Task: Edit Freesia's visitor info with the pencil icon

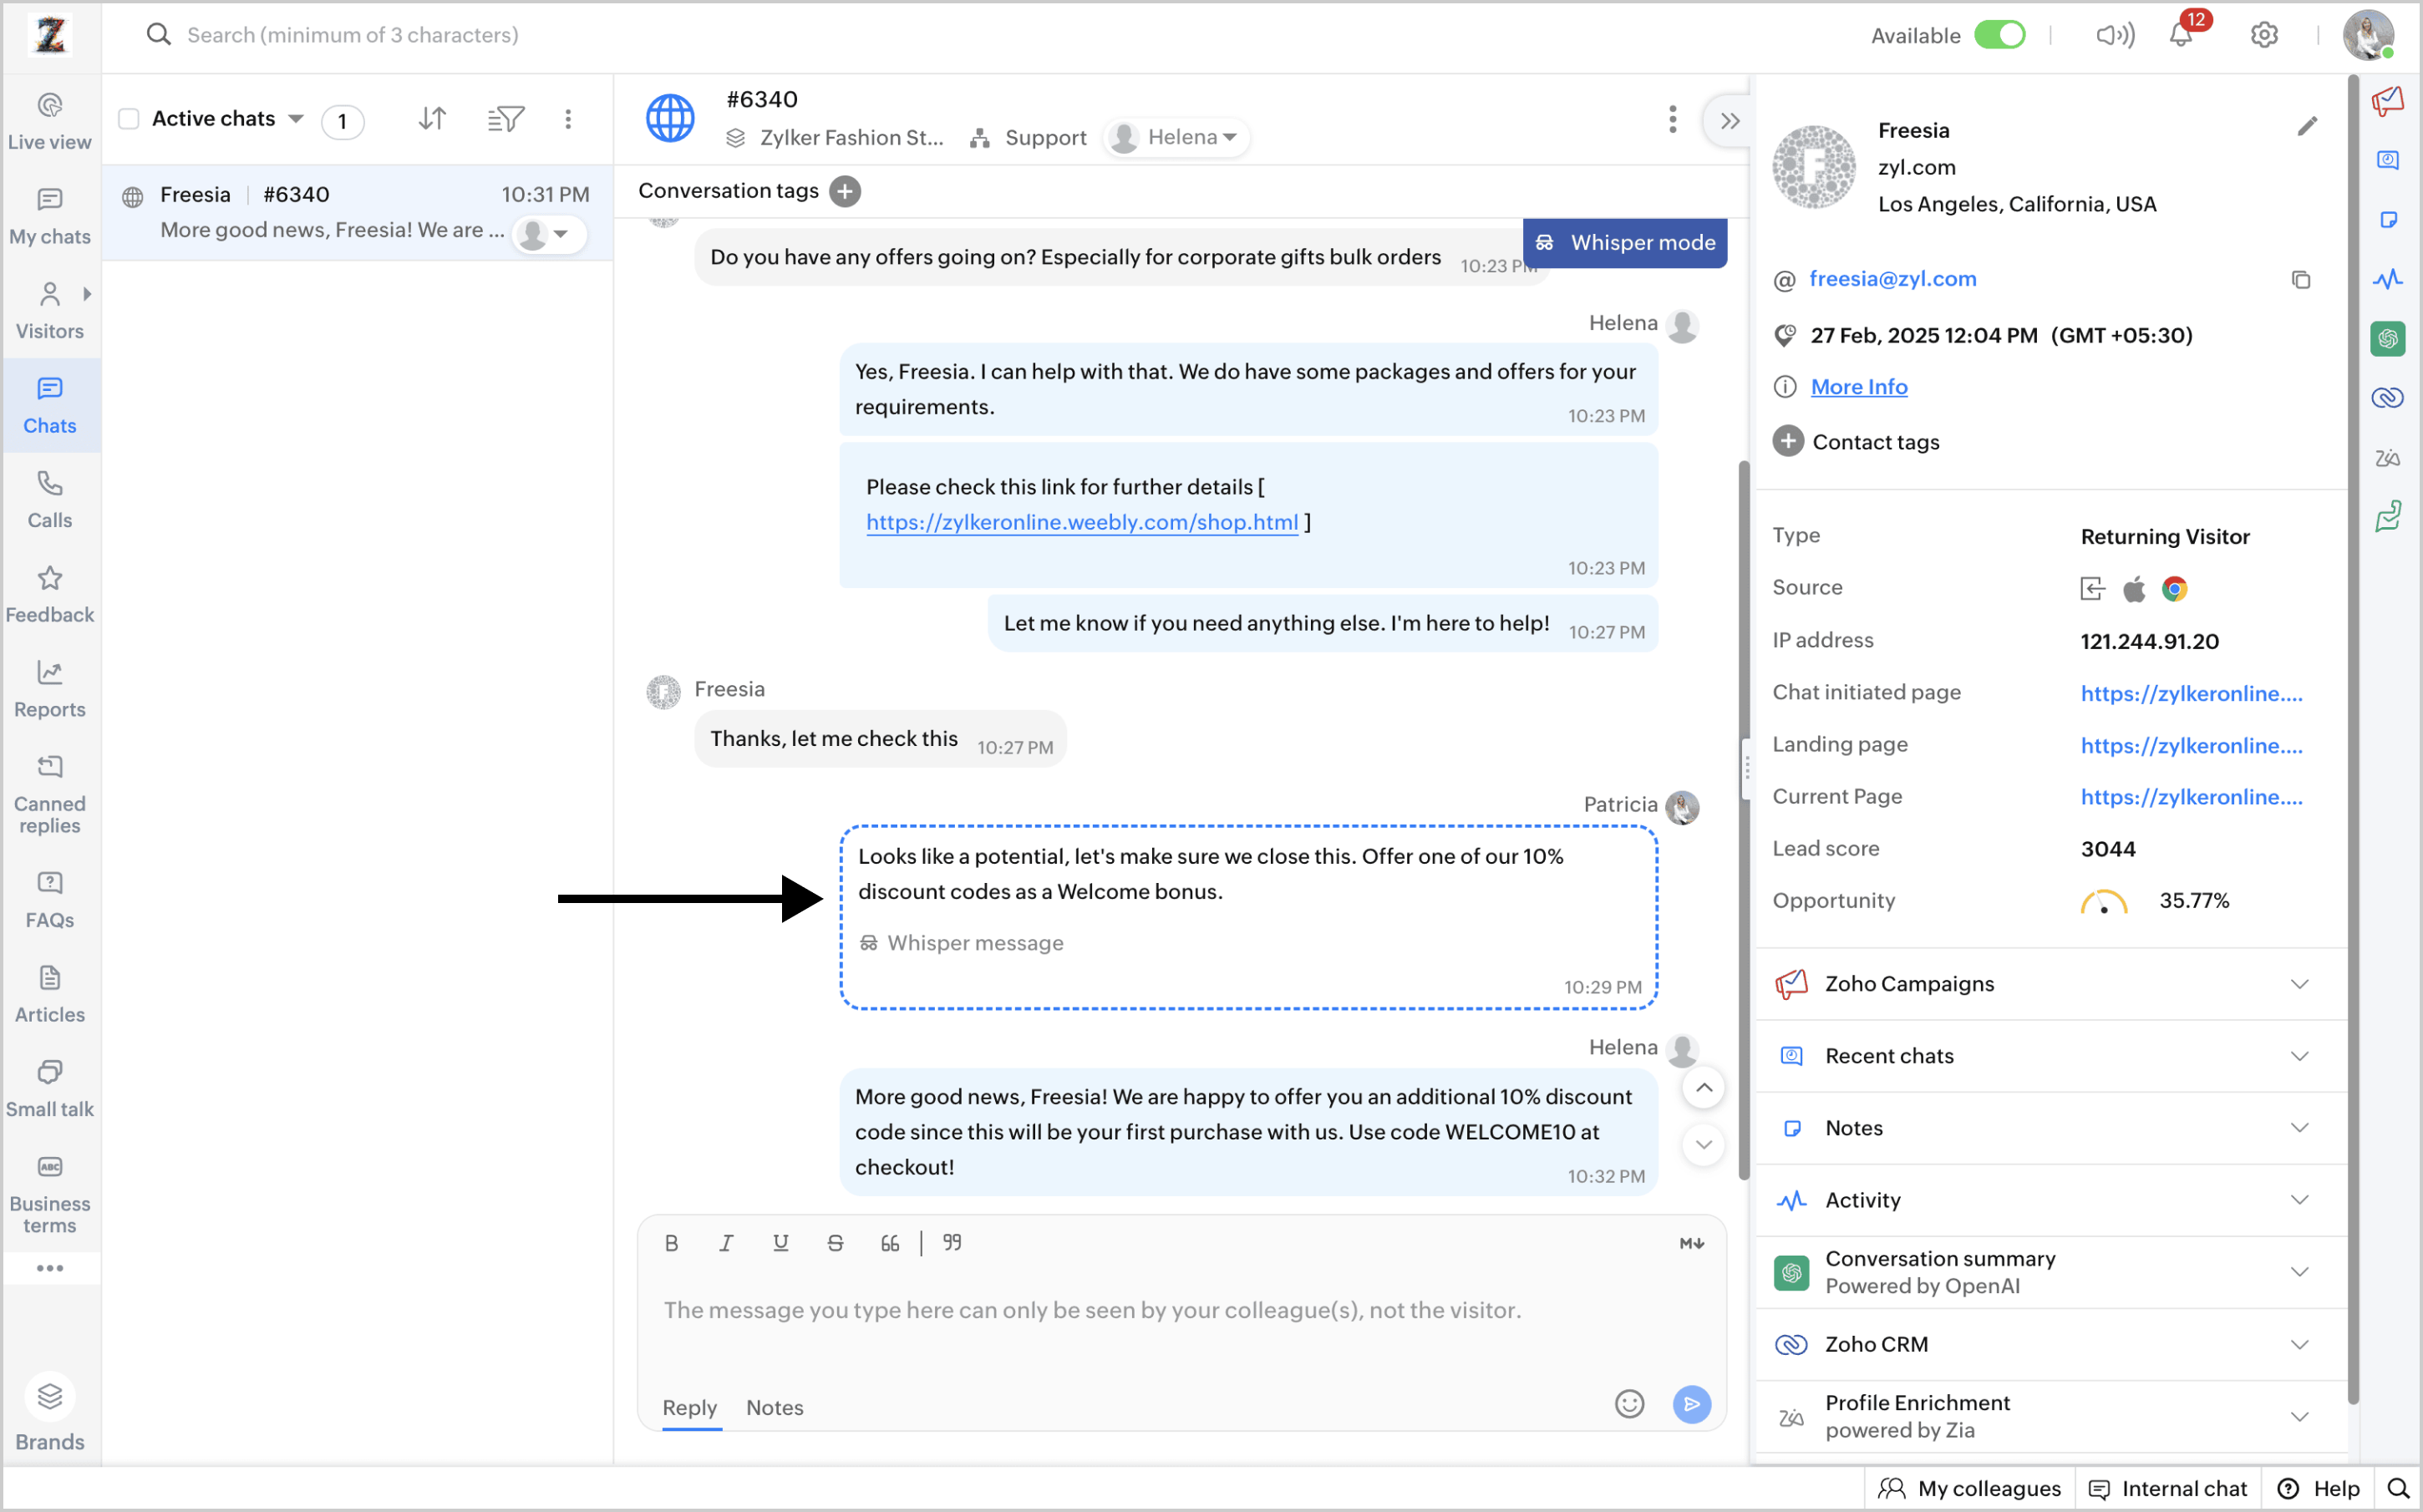Action: point(2307,126)
